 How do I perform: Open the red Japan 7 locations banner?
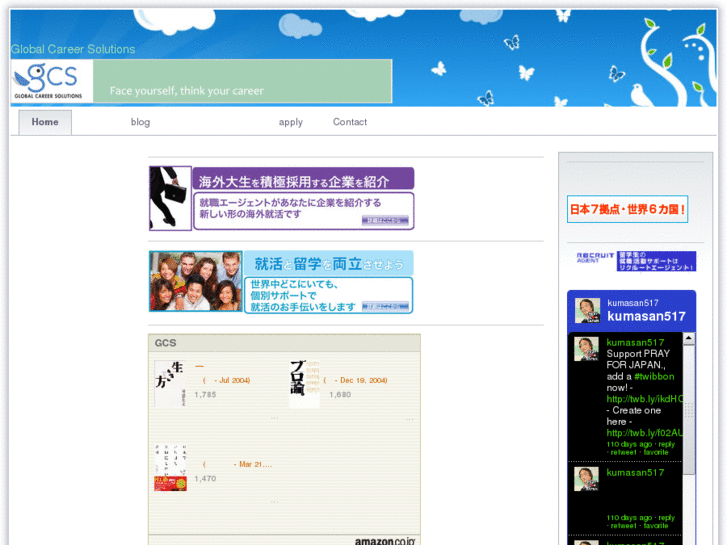627,209
